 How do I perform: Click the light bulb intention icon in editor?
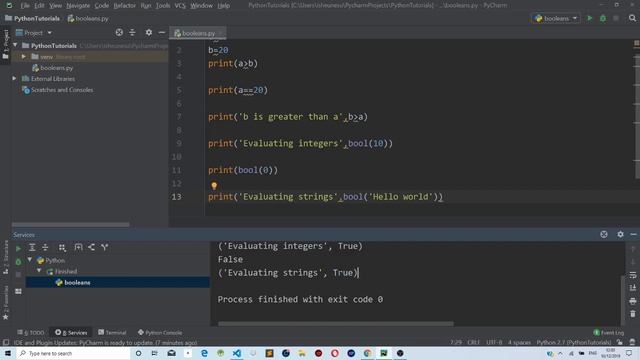[x=214, y=186]
